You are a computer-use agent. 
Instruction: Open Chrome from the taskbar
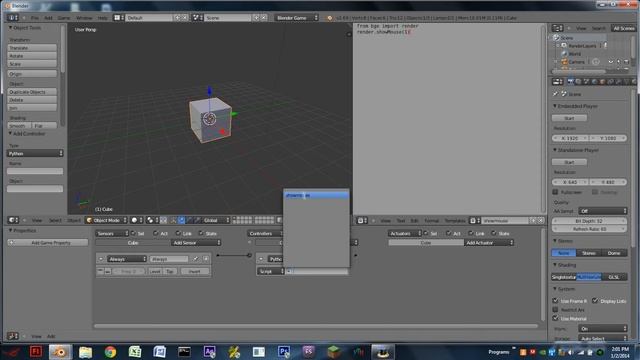pyautogui.click(x=110, y=352)
